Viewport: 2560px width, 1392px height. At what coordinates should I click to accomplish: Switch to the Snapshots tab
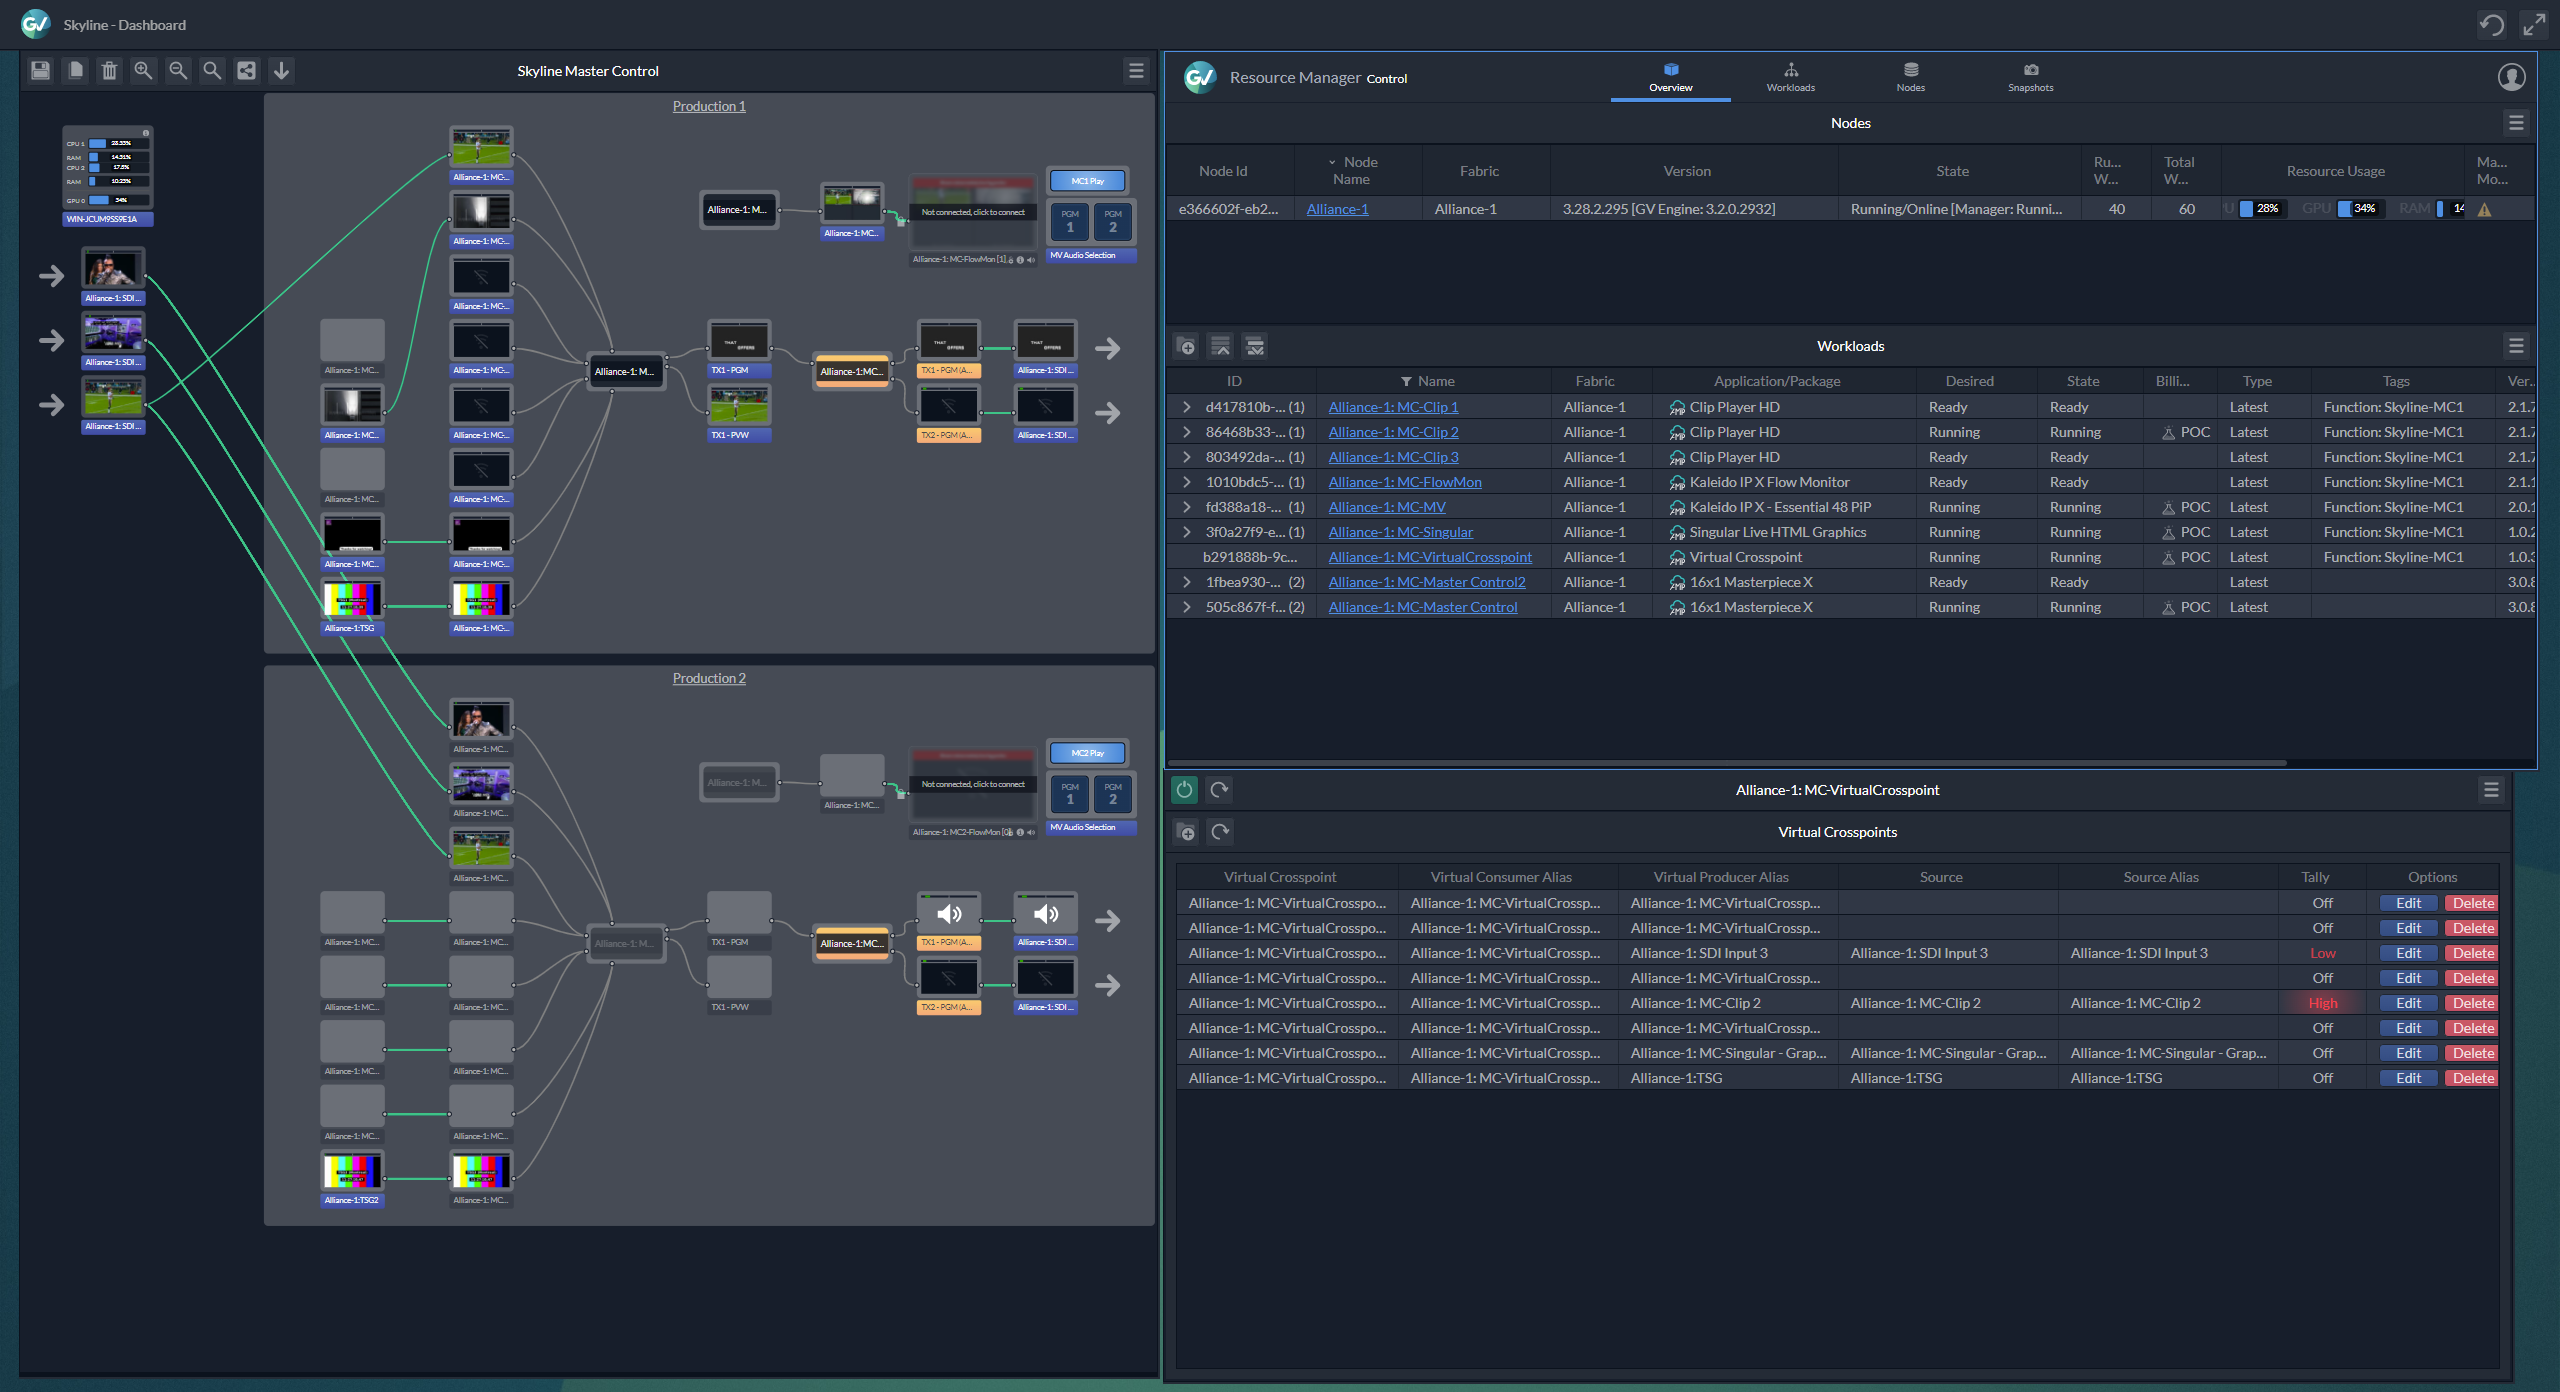pos(2031,78)
